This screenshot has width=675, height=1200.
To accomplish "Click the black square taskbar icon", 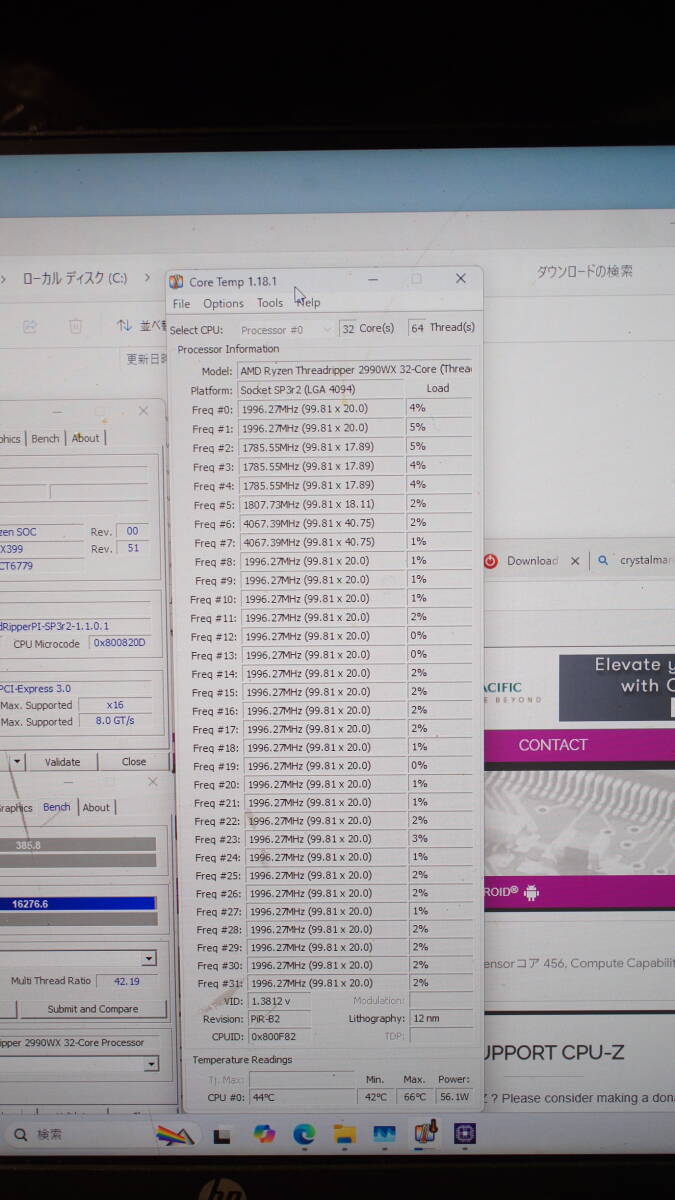I will (x=222, y=1134).
